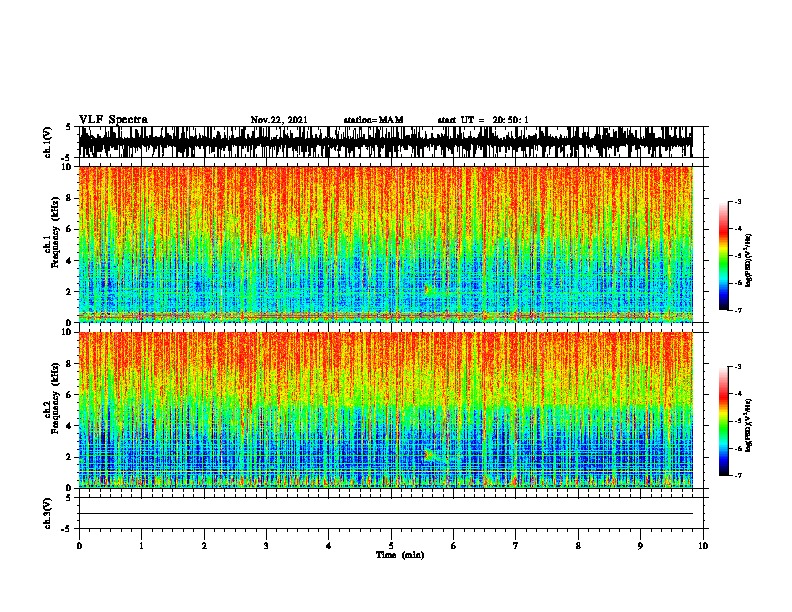The image size is (792, 612).
Task: Click time axis tick label "9"
Action: [x=640, y=546]
